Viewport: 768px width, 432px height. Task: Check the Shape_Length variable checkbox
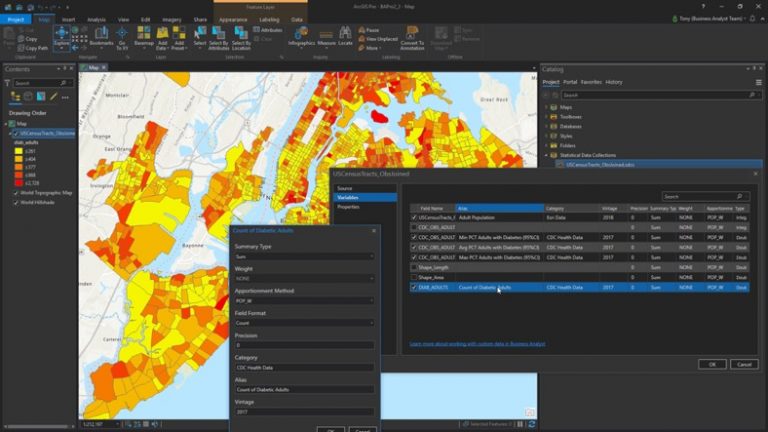coord(414,267)
